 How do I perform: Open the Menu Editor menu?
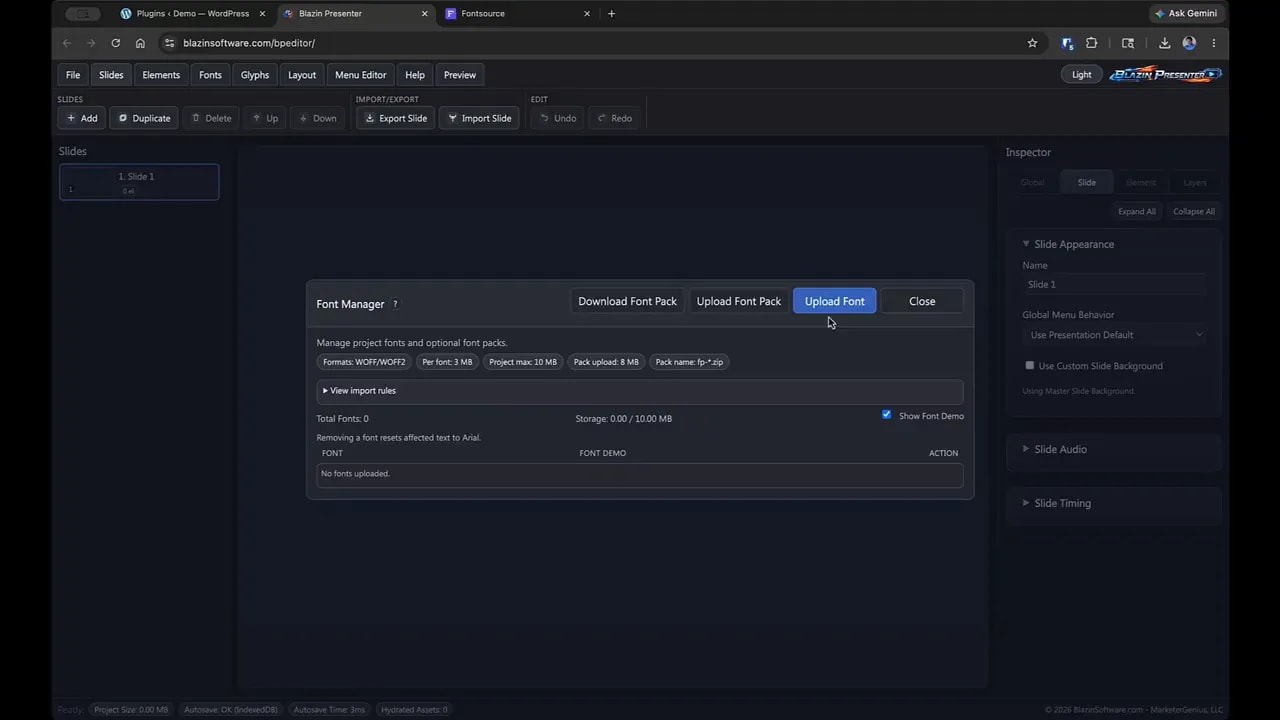pos(361,75)
